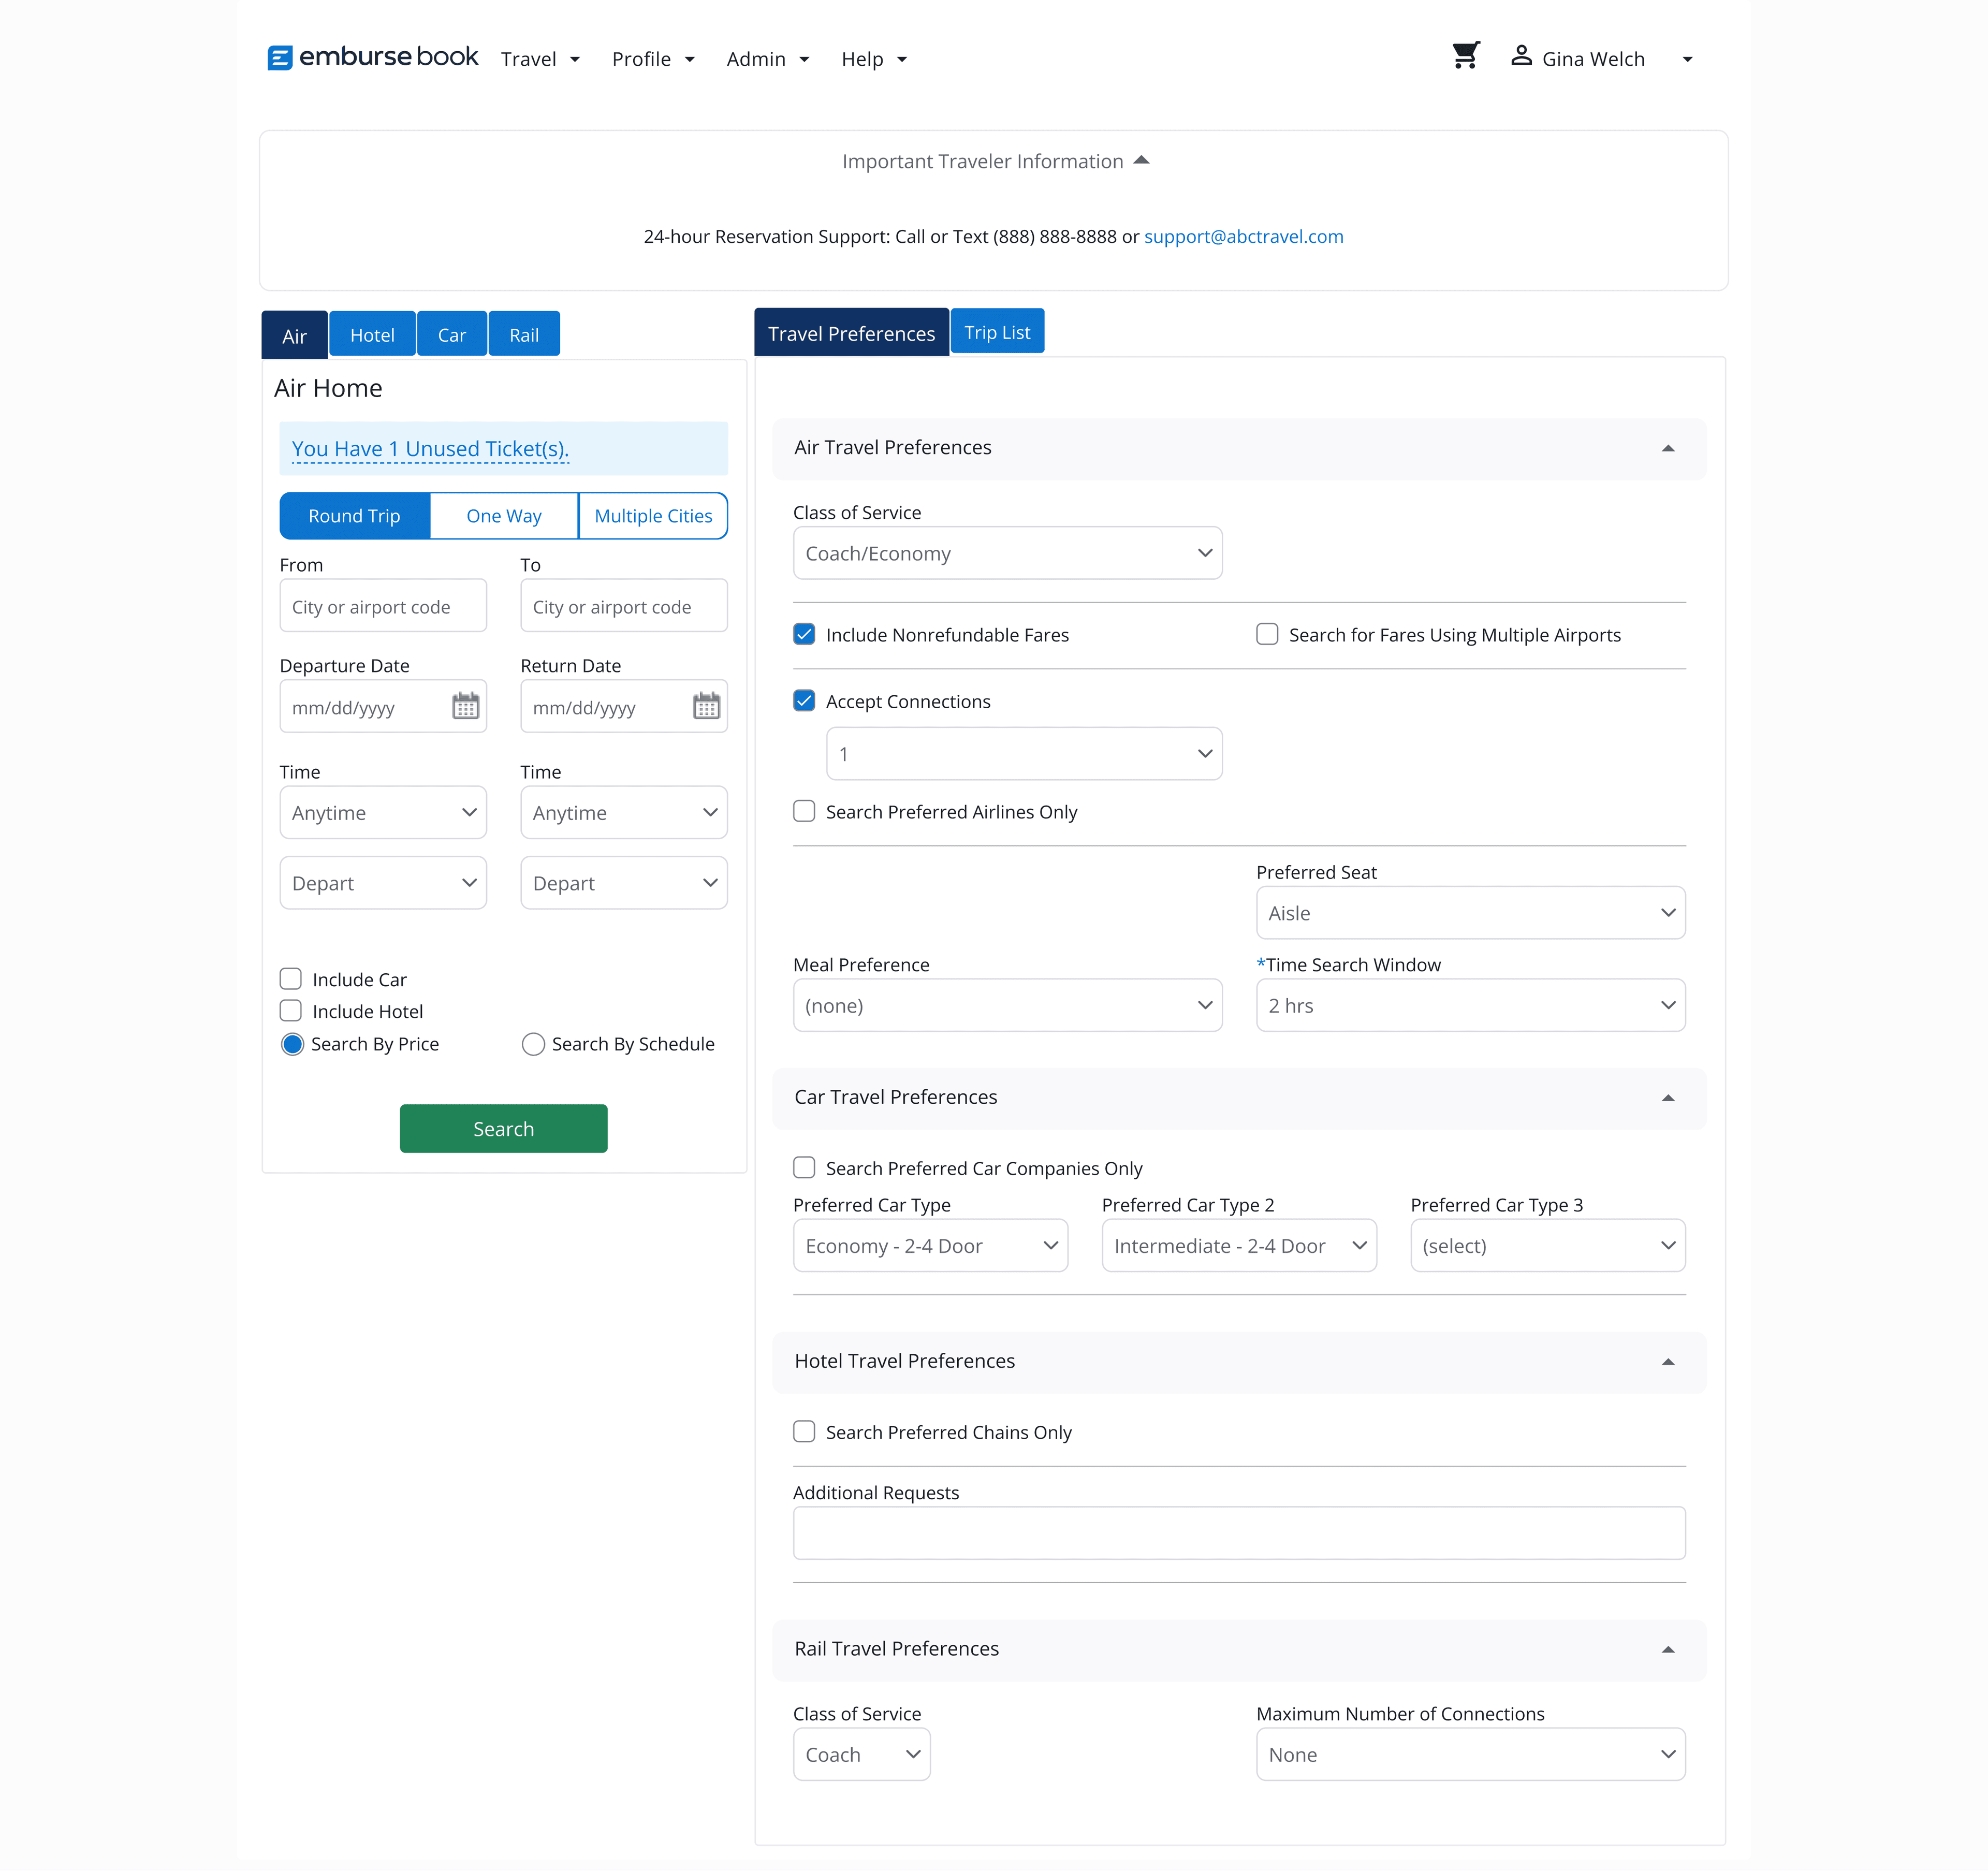This screenshot has width=1988, height=1871.
Task: Uncheck Include Nonrefundable Fares
Action: tap(804, 635)
